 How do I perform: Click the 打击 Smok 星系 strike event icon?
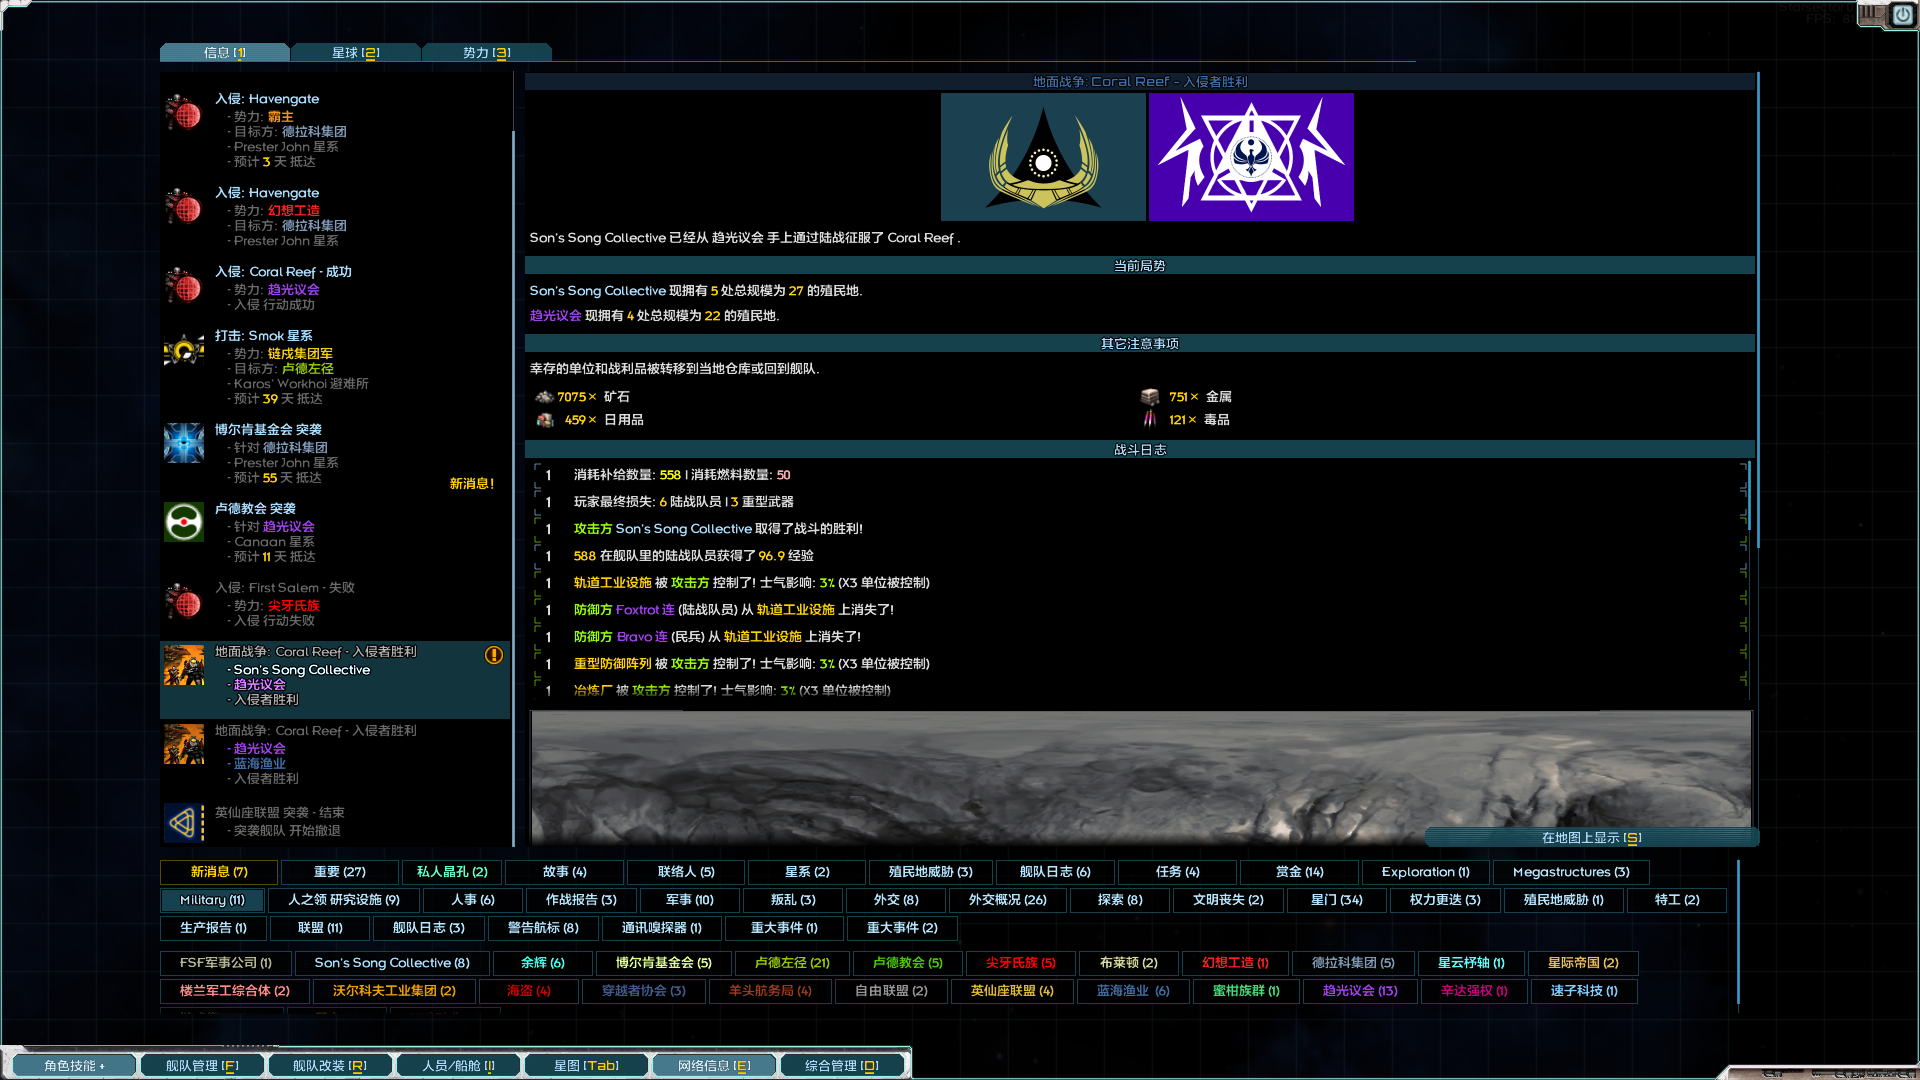183,350
